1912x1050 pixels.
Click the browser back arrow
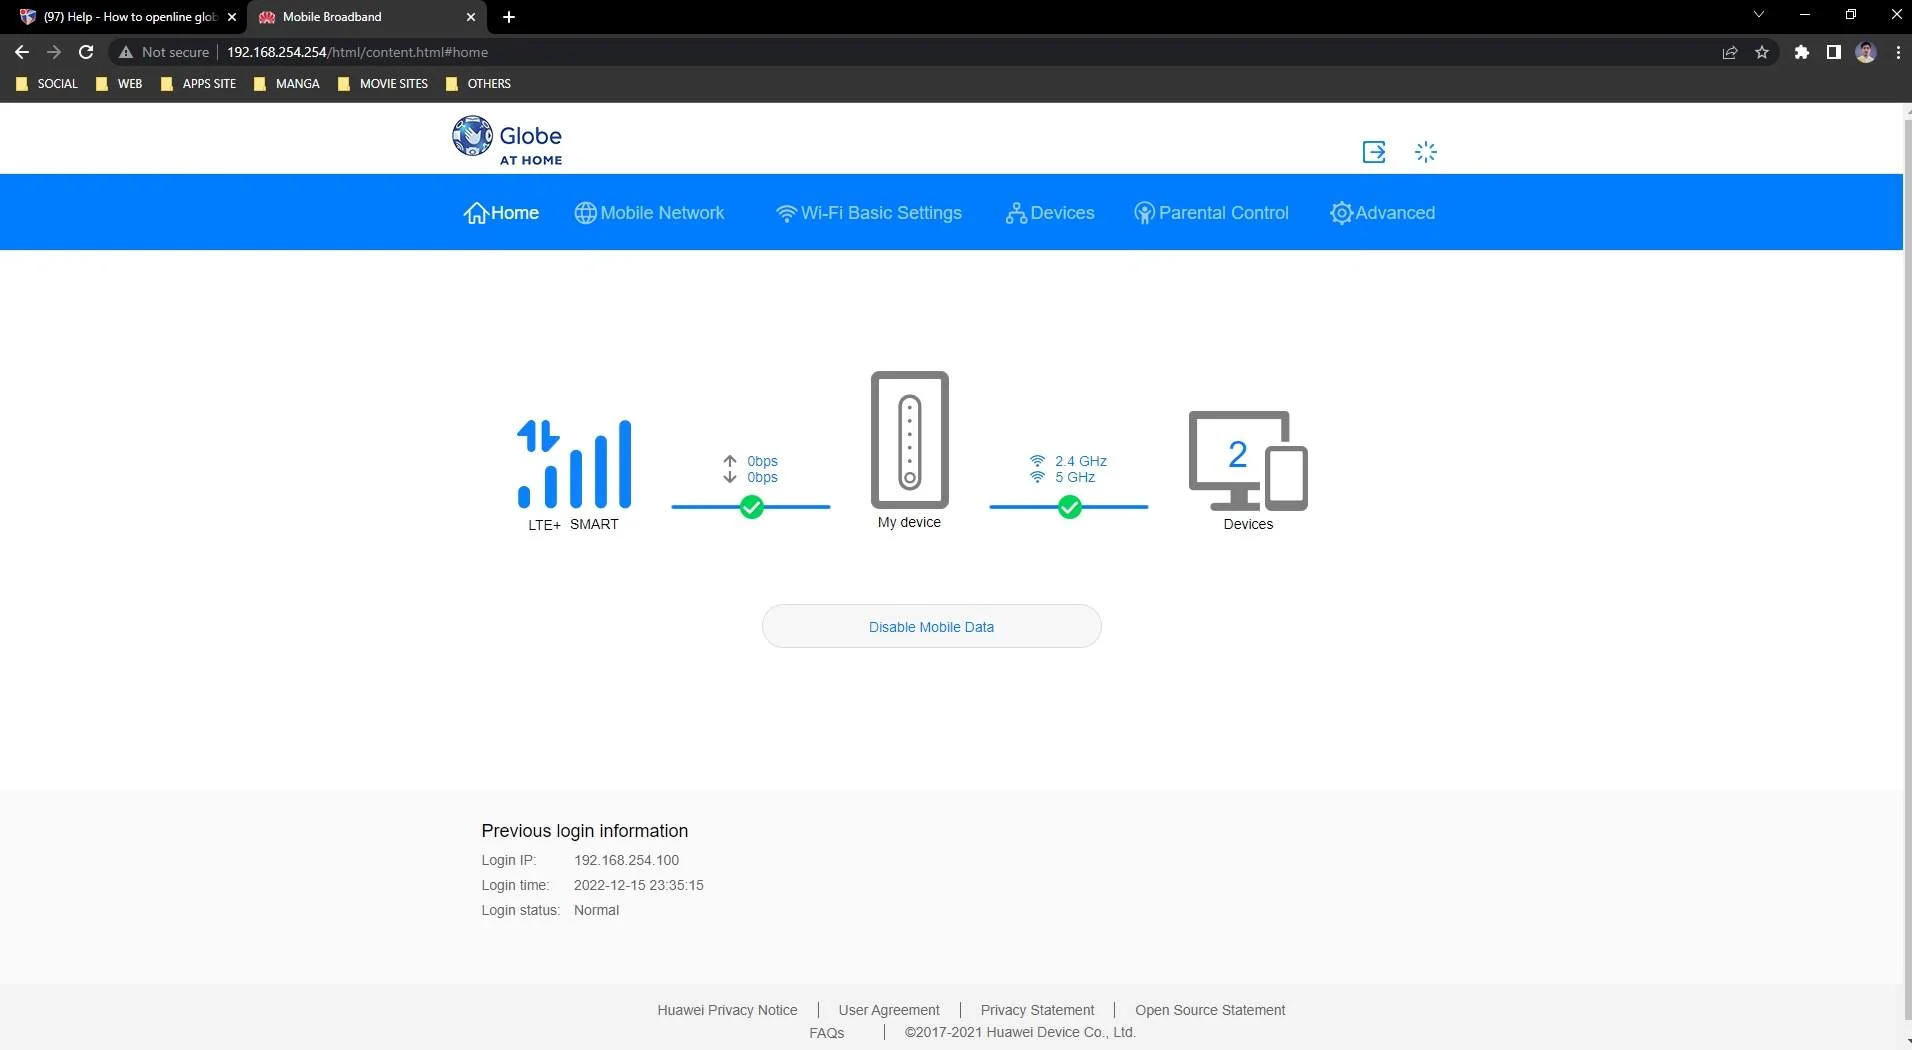coord(22,52)
